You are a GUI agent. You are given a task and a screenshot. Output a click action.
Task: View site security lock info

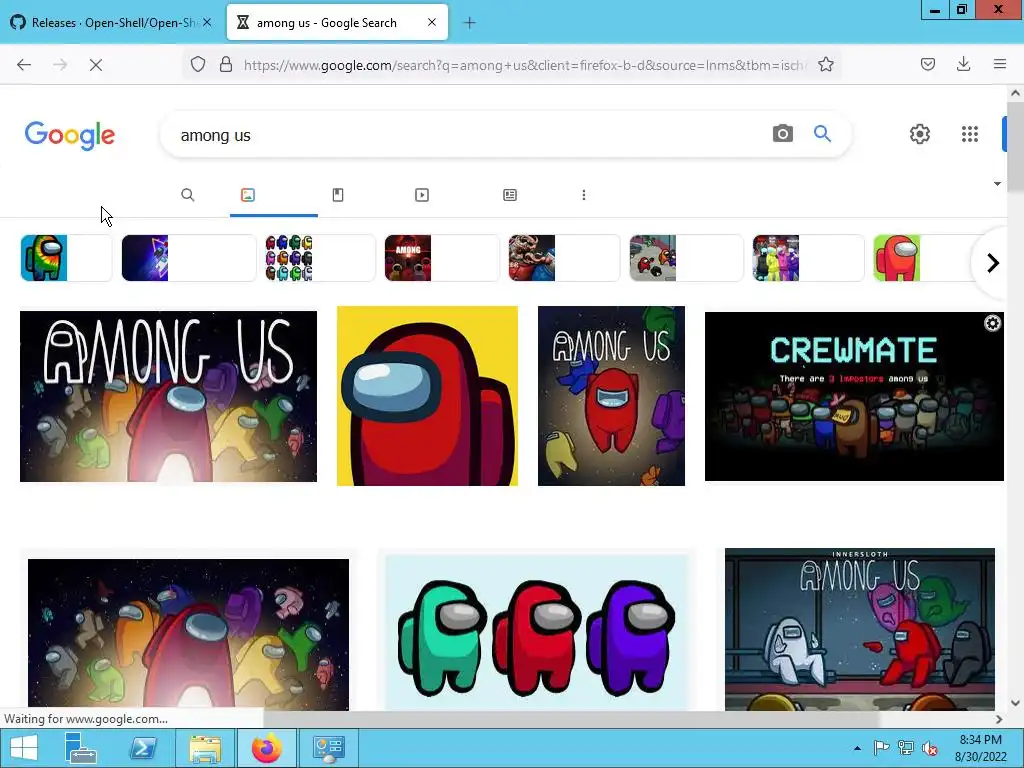click(x=226, y=64)
